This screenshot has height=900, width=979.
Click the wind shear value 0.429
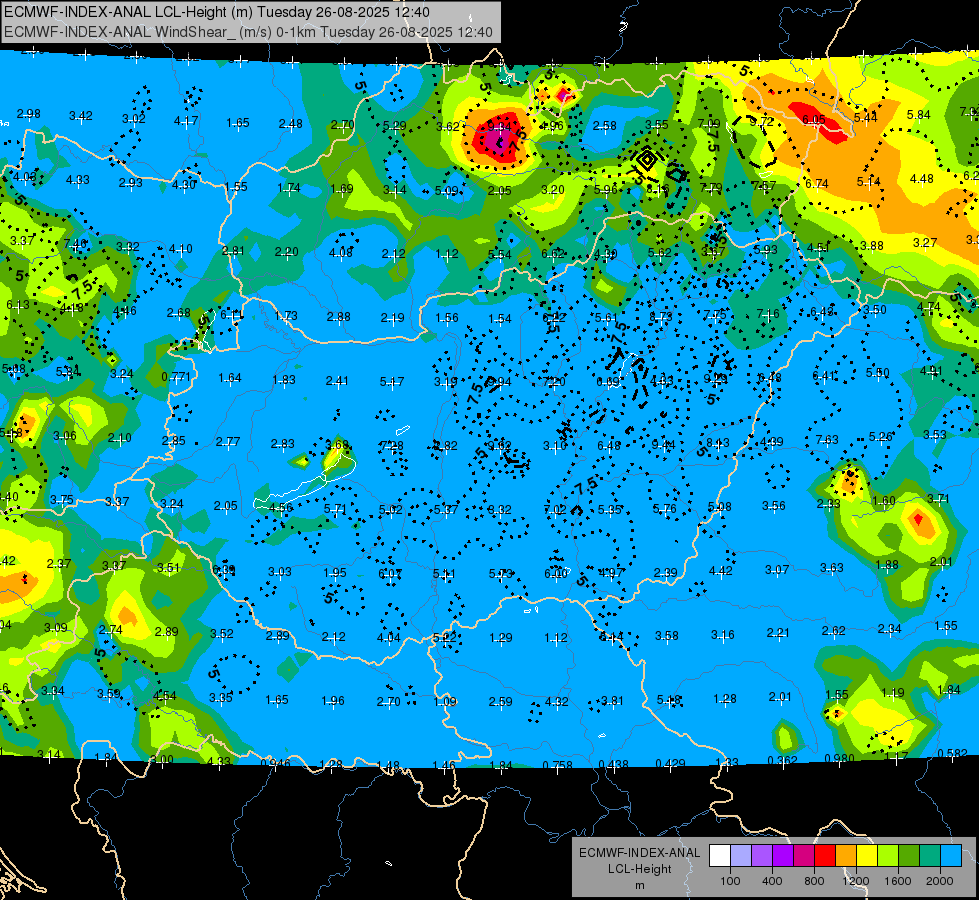pos(670,763)
